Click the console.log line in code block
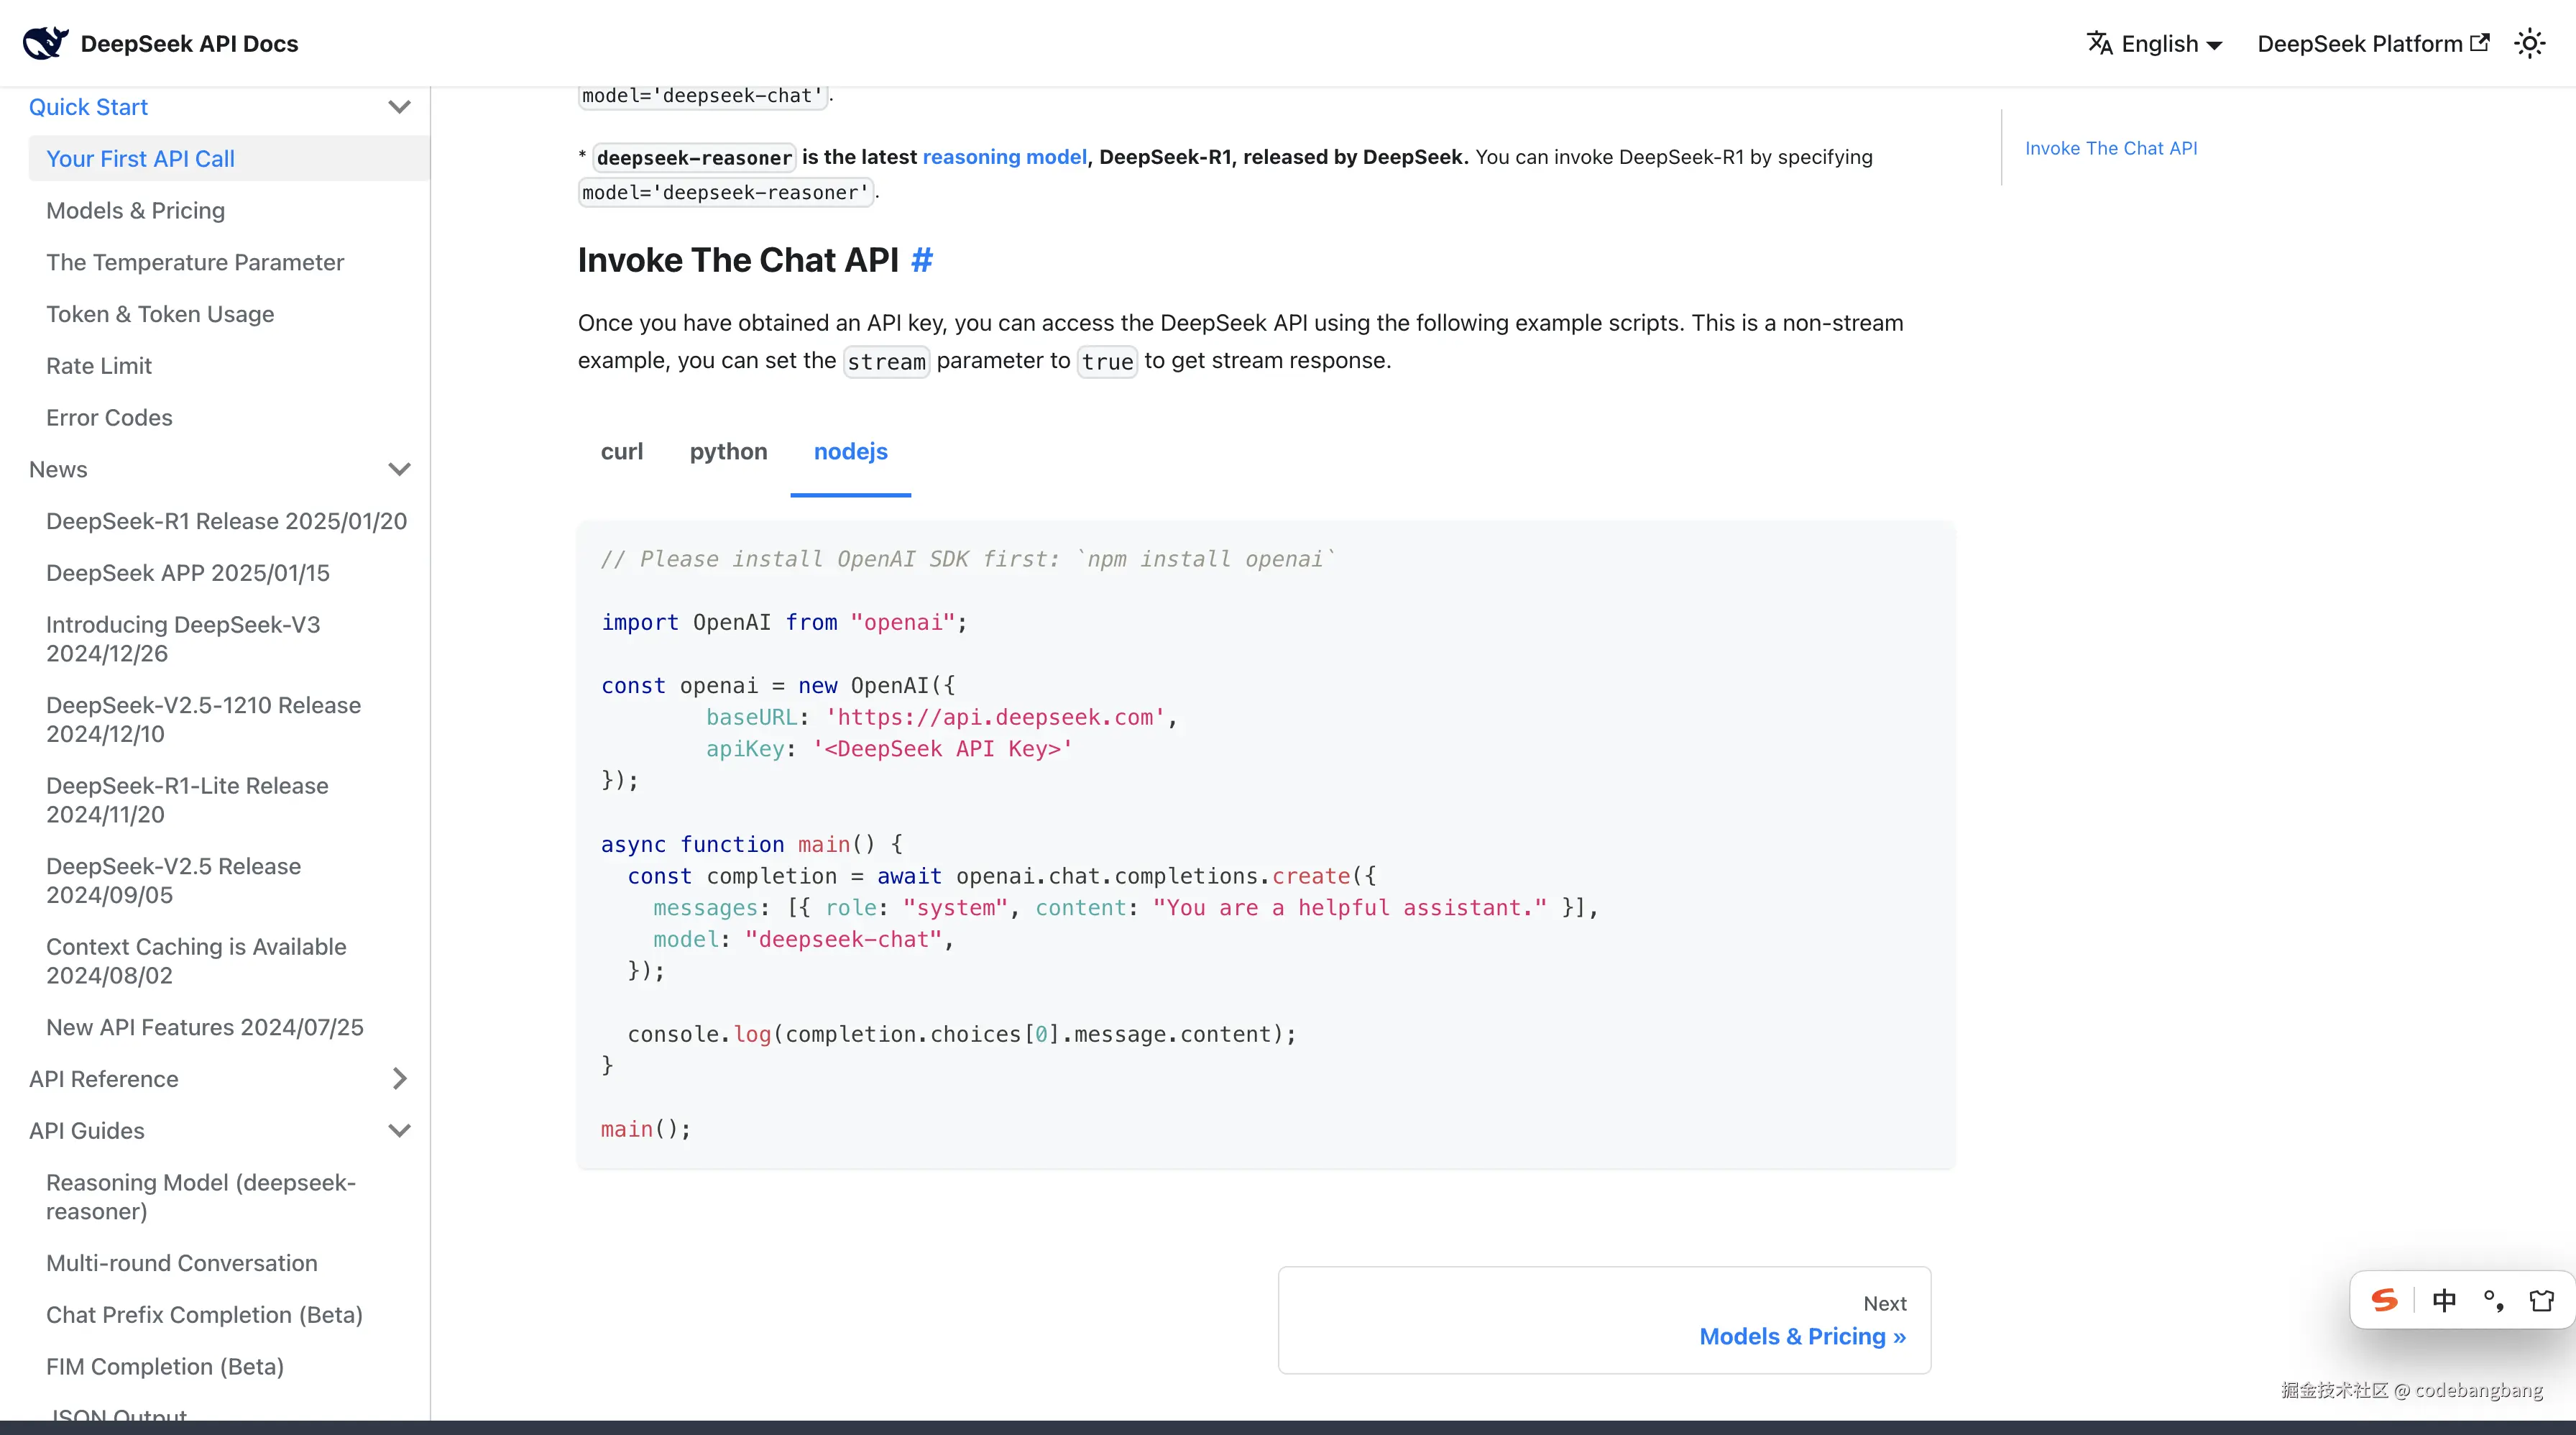 pyautogui.click(x=961, y=1034)
